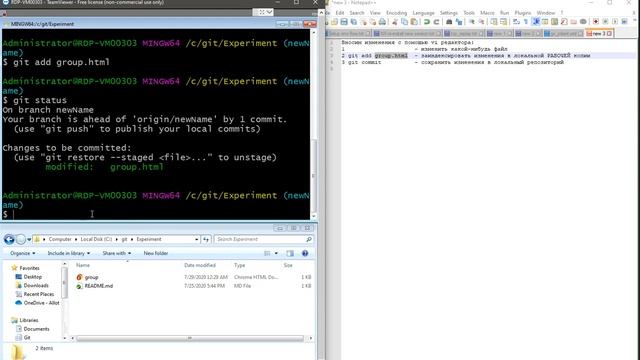Viewport: 640px width, 360px height.
Task: Click the group HTML file icon
Action: 80,277
